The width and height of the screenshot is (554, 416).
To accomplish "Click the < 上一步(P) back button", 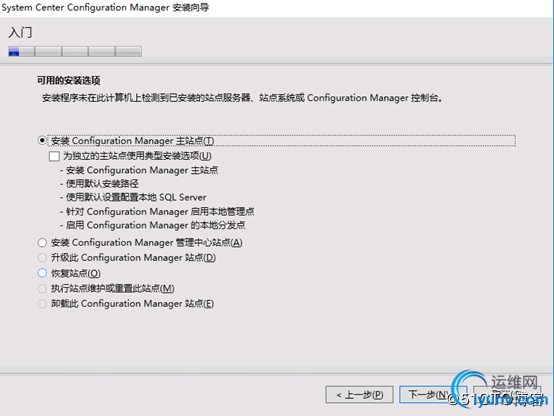I will (359, 394).
